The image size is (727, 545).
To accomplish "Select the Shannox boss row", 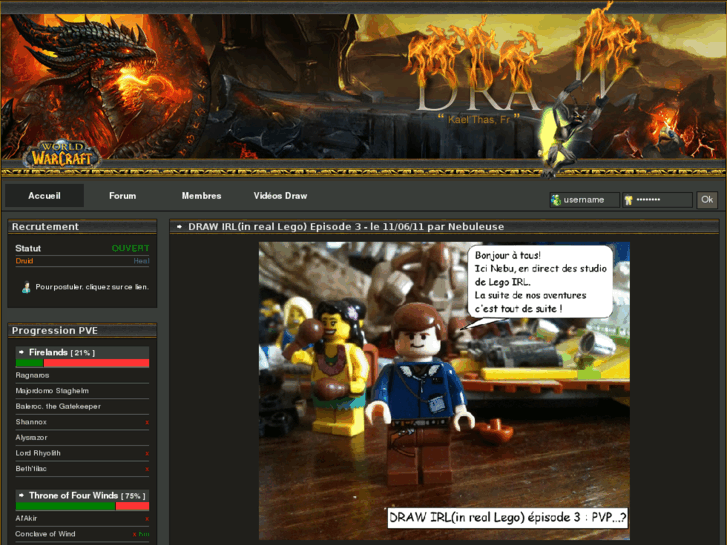I will click(83, 422).
